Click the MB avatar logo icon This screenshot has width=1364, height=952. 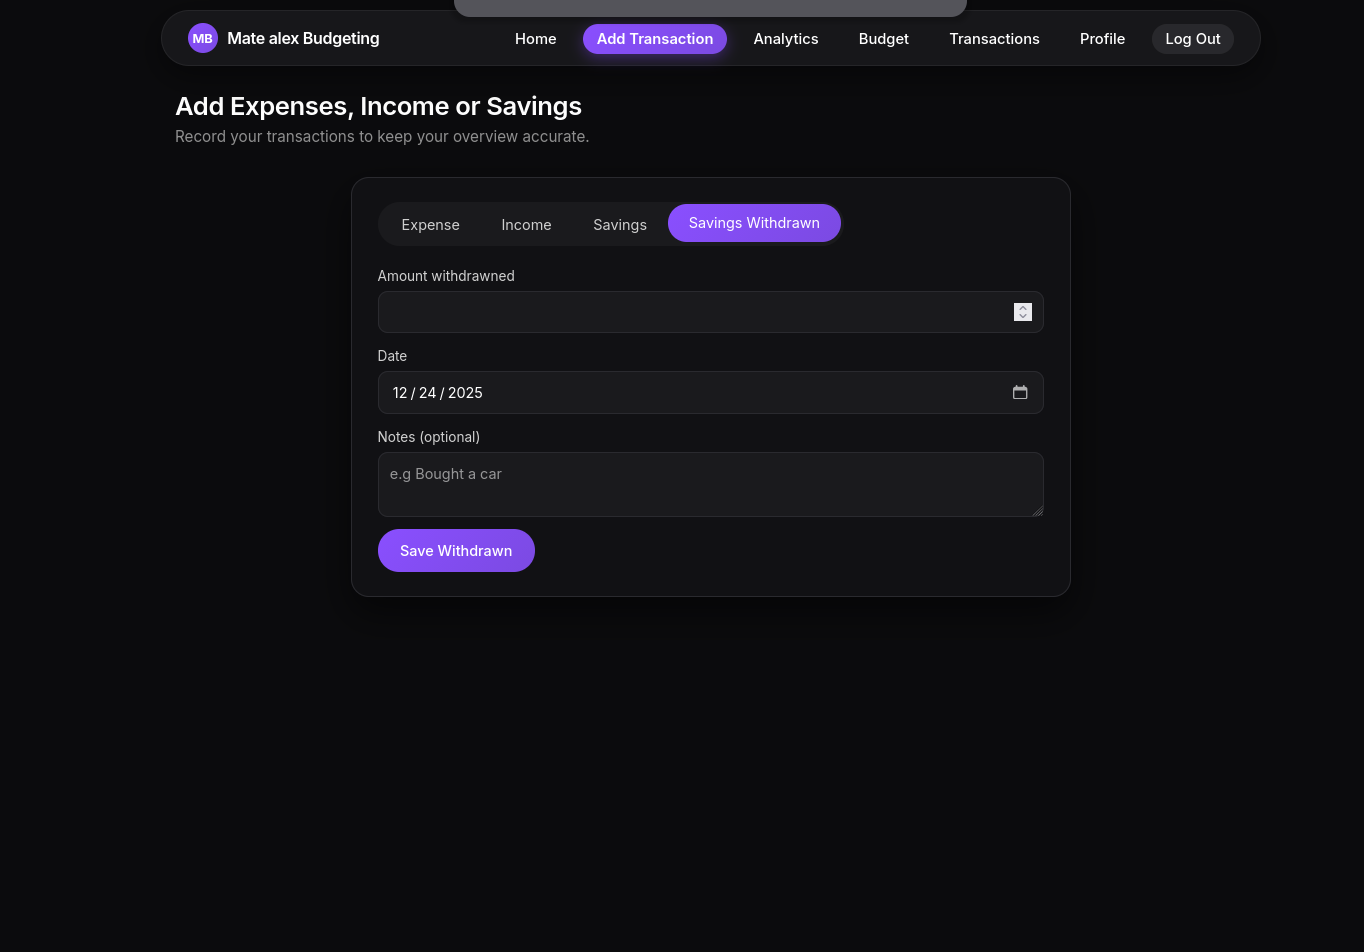[x=202, y=39]
